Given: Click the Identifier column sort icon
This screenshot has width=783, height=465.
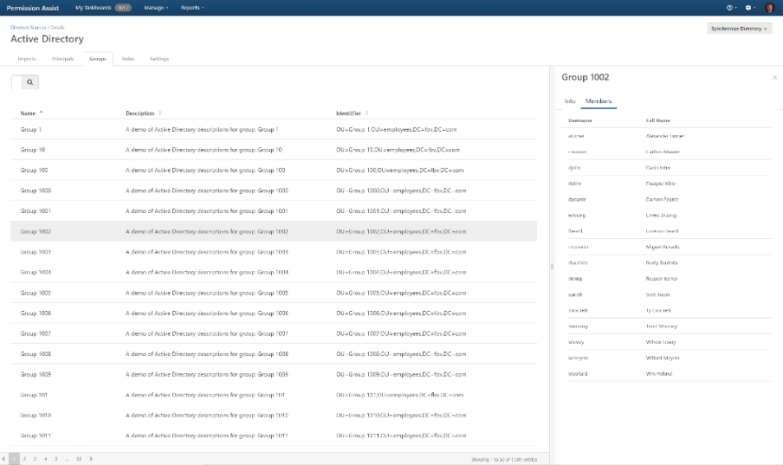Looking at the screenshot, I should click(x=366, y=113).
